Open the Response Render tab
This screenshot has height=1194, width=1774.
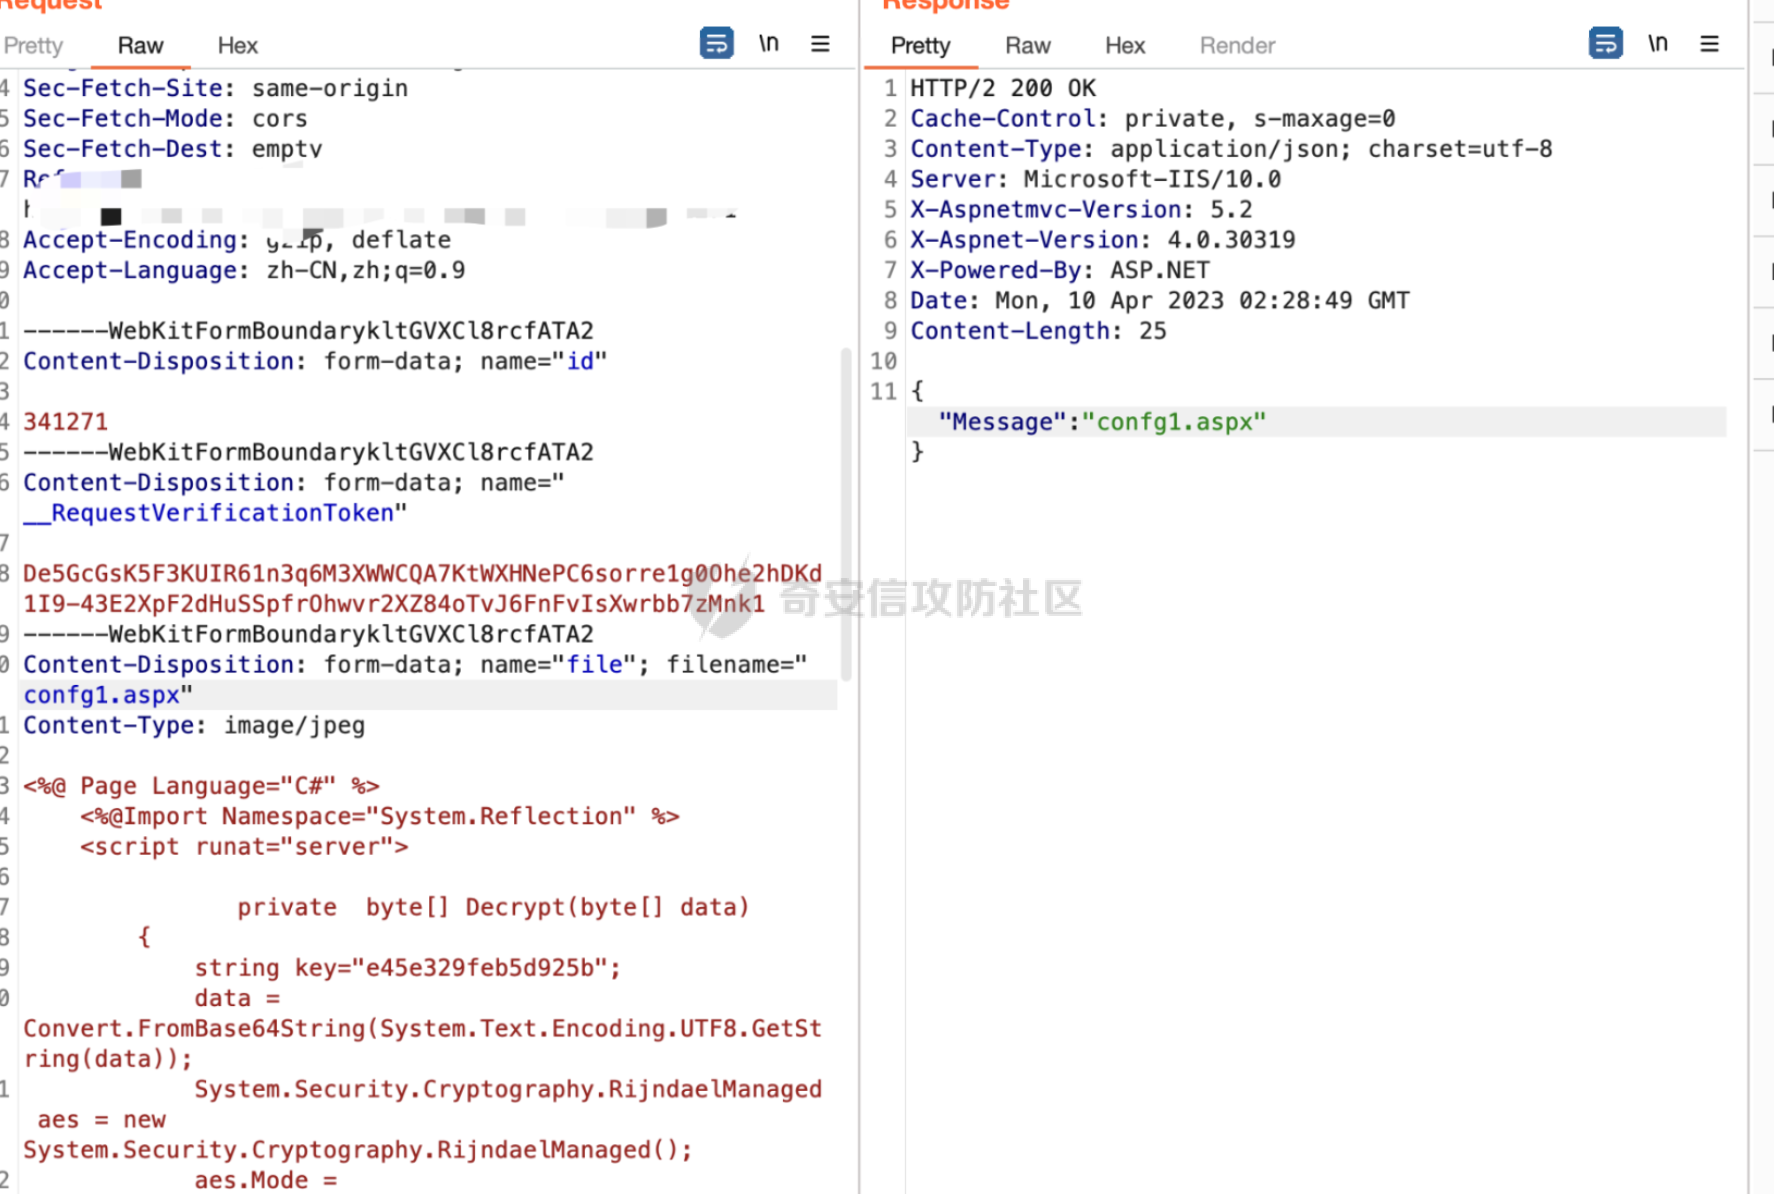(x=1237, y=45)
